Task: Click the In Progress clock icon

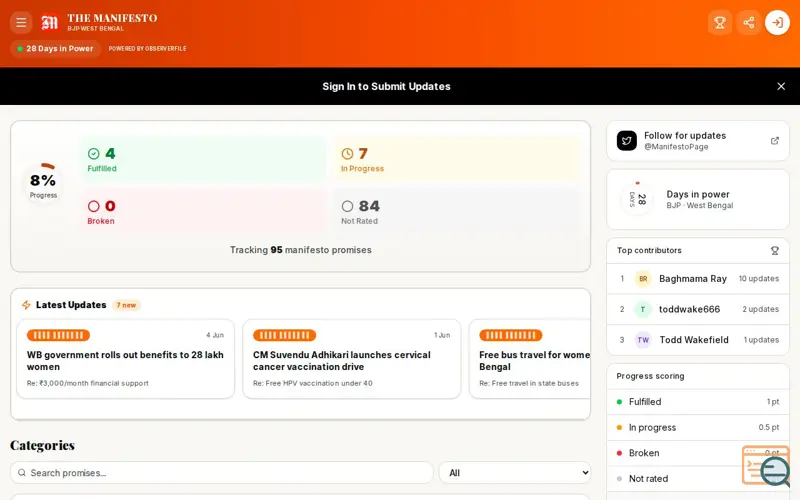Action: point(347,154)
